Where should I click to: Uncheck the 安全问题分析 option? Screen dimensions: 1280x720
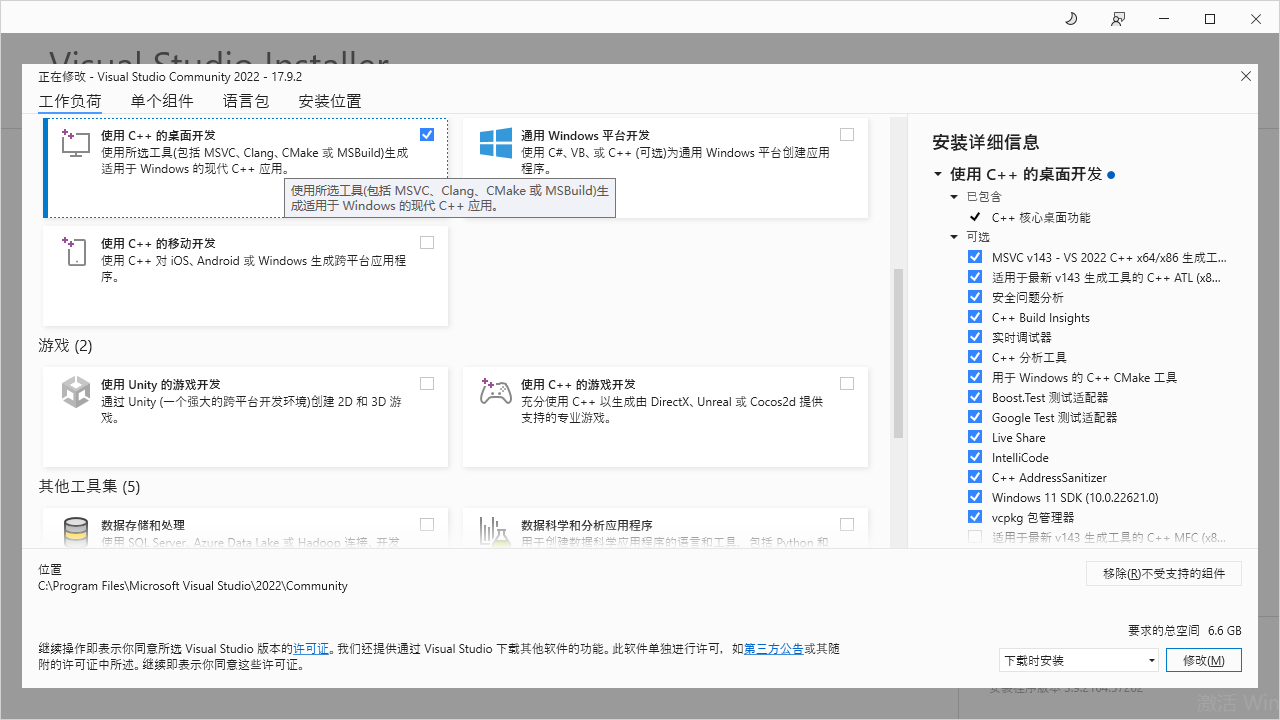pos(975,297)
